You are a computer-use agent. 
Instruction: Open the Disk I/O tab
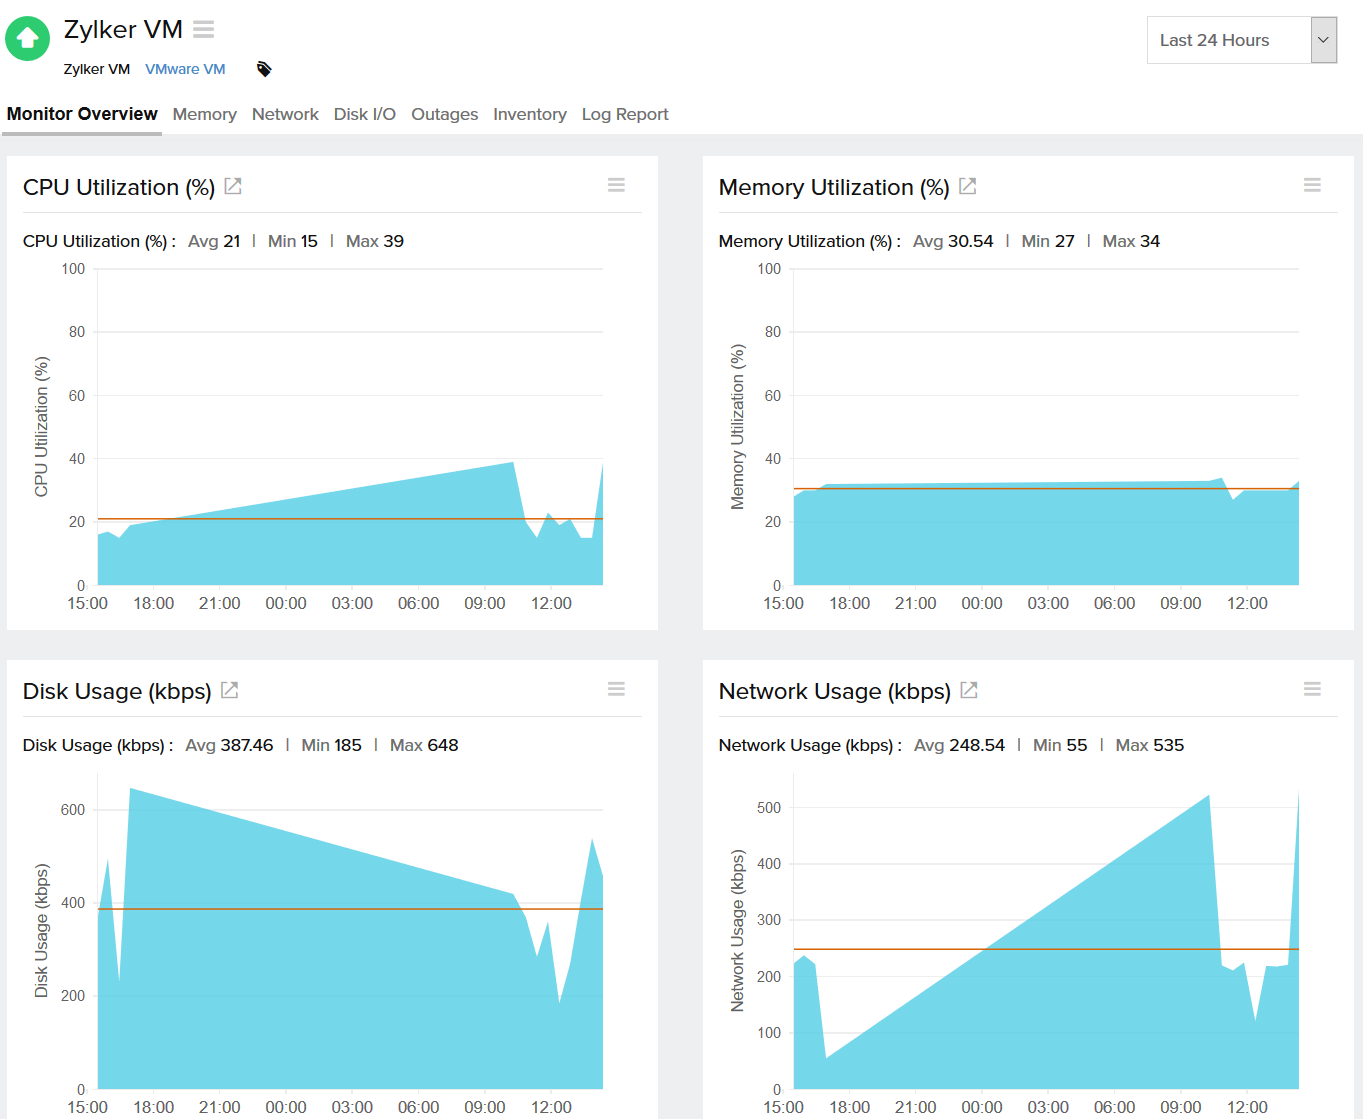[364, 114]
